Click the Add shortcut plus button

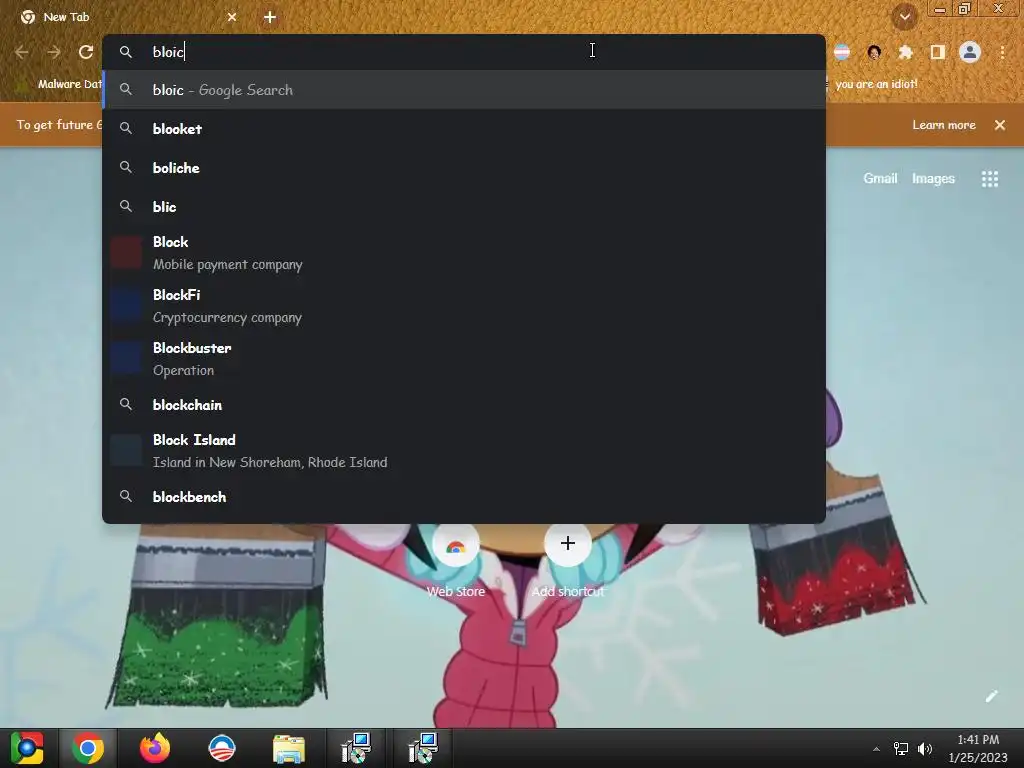(568, 543)
